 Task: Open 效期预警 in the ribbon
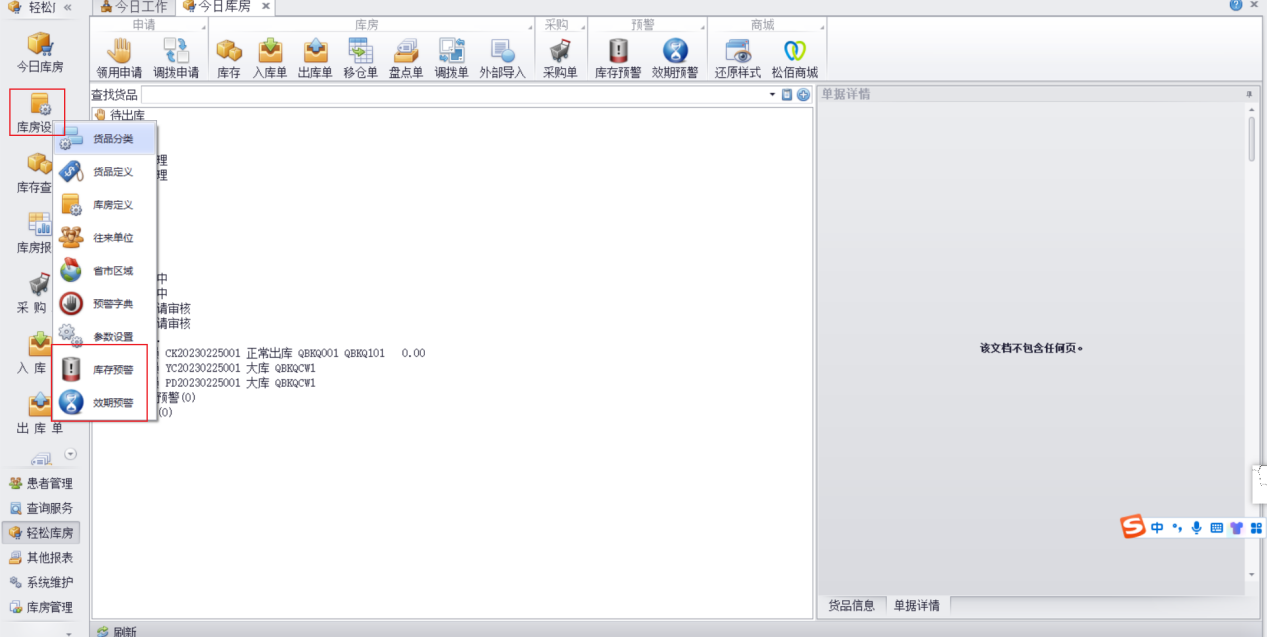click(675, 58)
